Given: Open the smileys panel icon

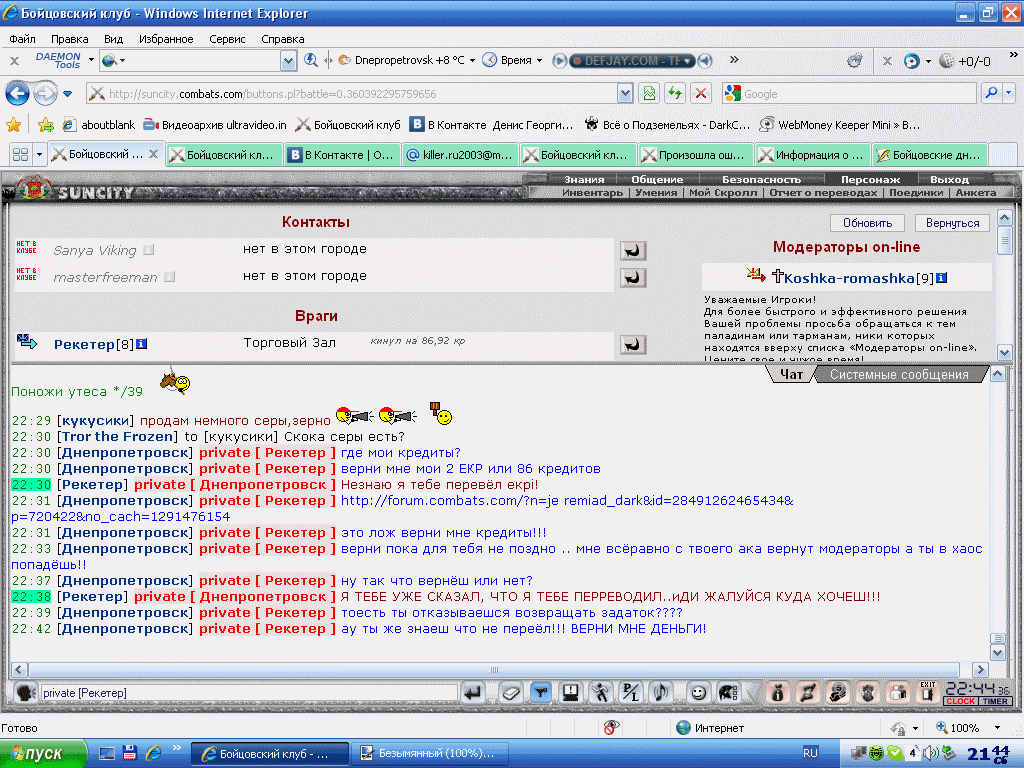Looking at the screenshot, I should coord(698,693).
